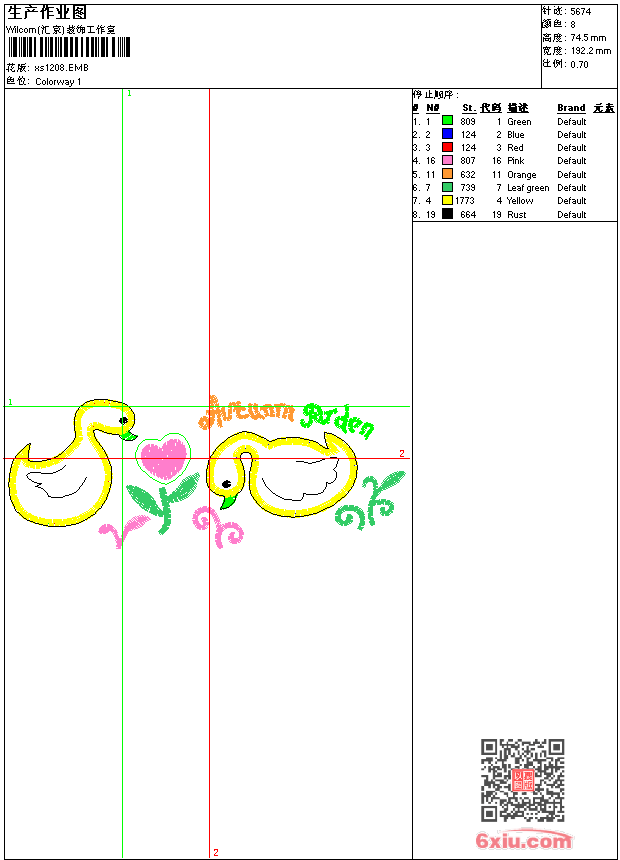The image size is (620, 860).
Task: Click the orange 'Autumn' lettering in the design
Action: tap(247, 412)
